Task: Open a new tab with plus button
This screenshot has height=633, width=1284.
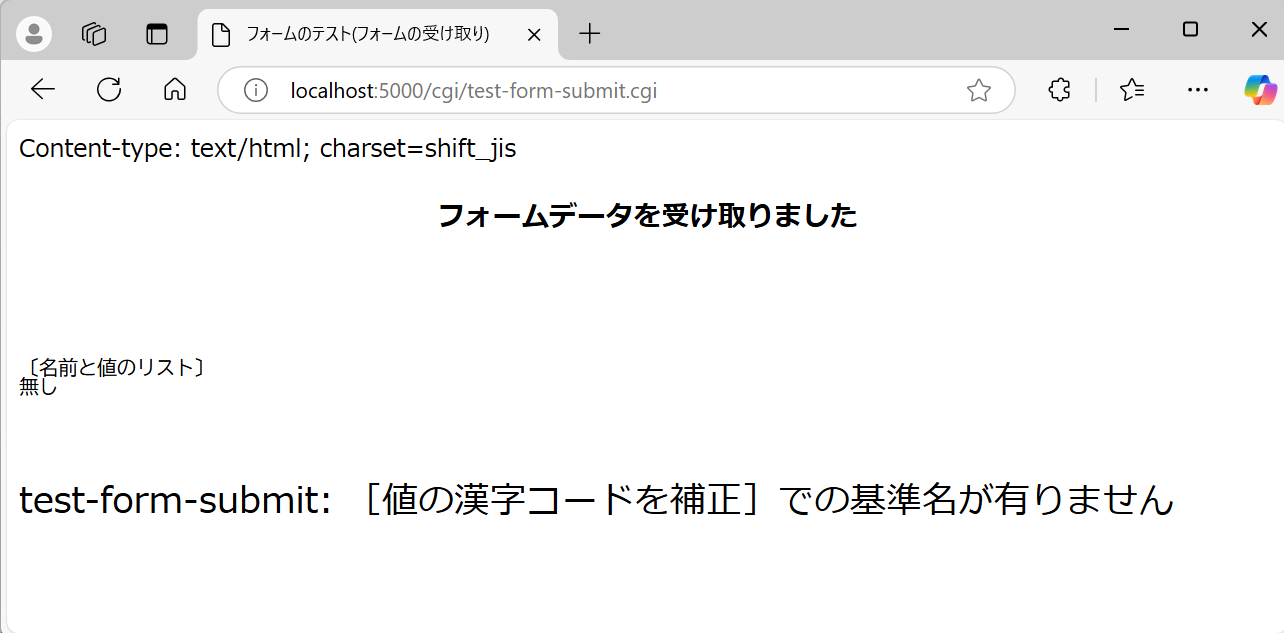Action: 590,34
